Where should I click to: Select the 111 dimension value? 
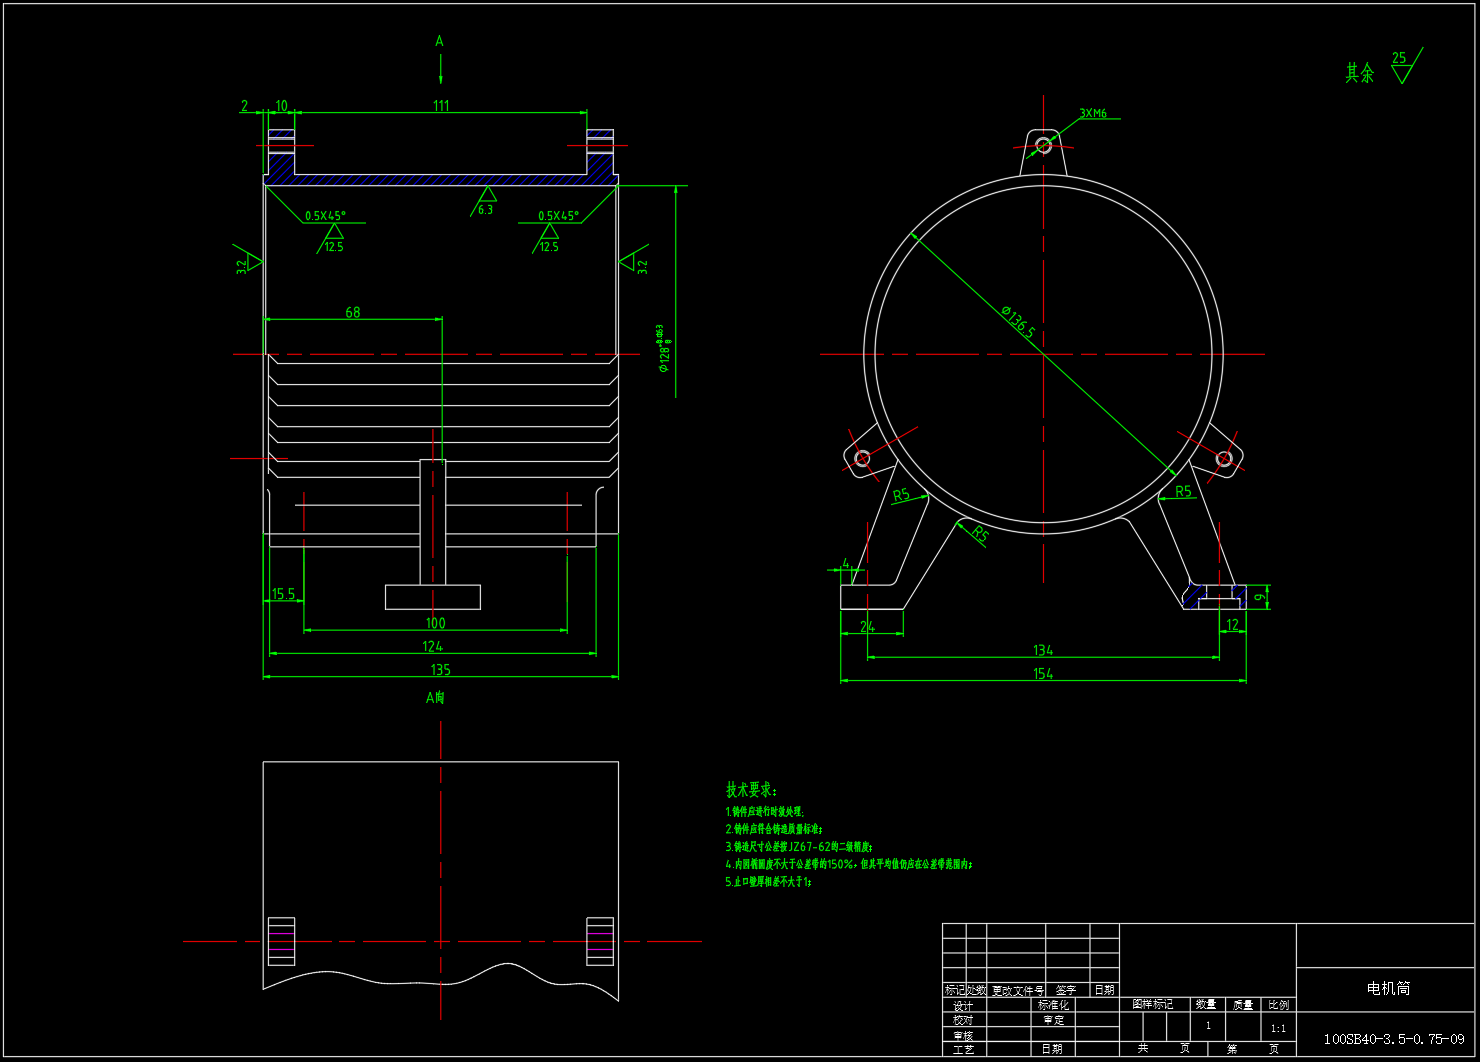pyautogui.click(x=441, y=105)
